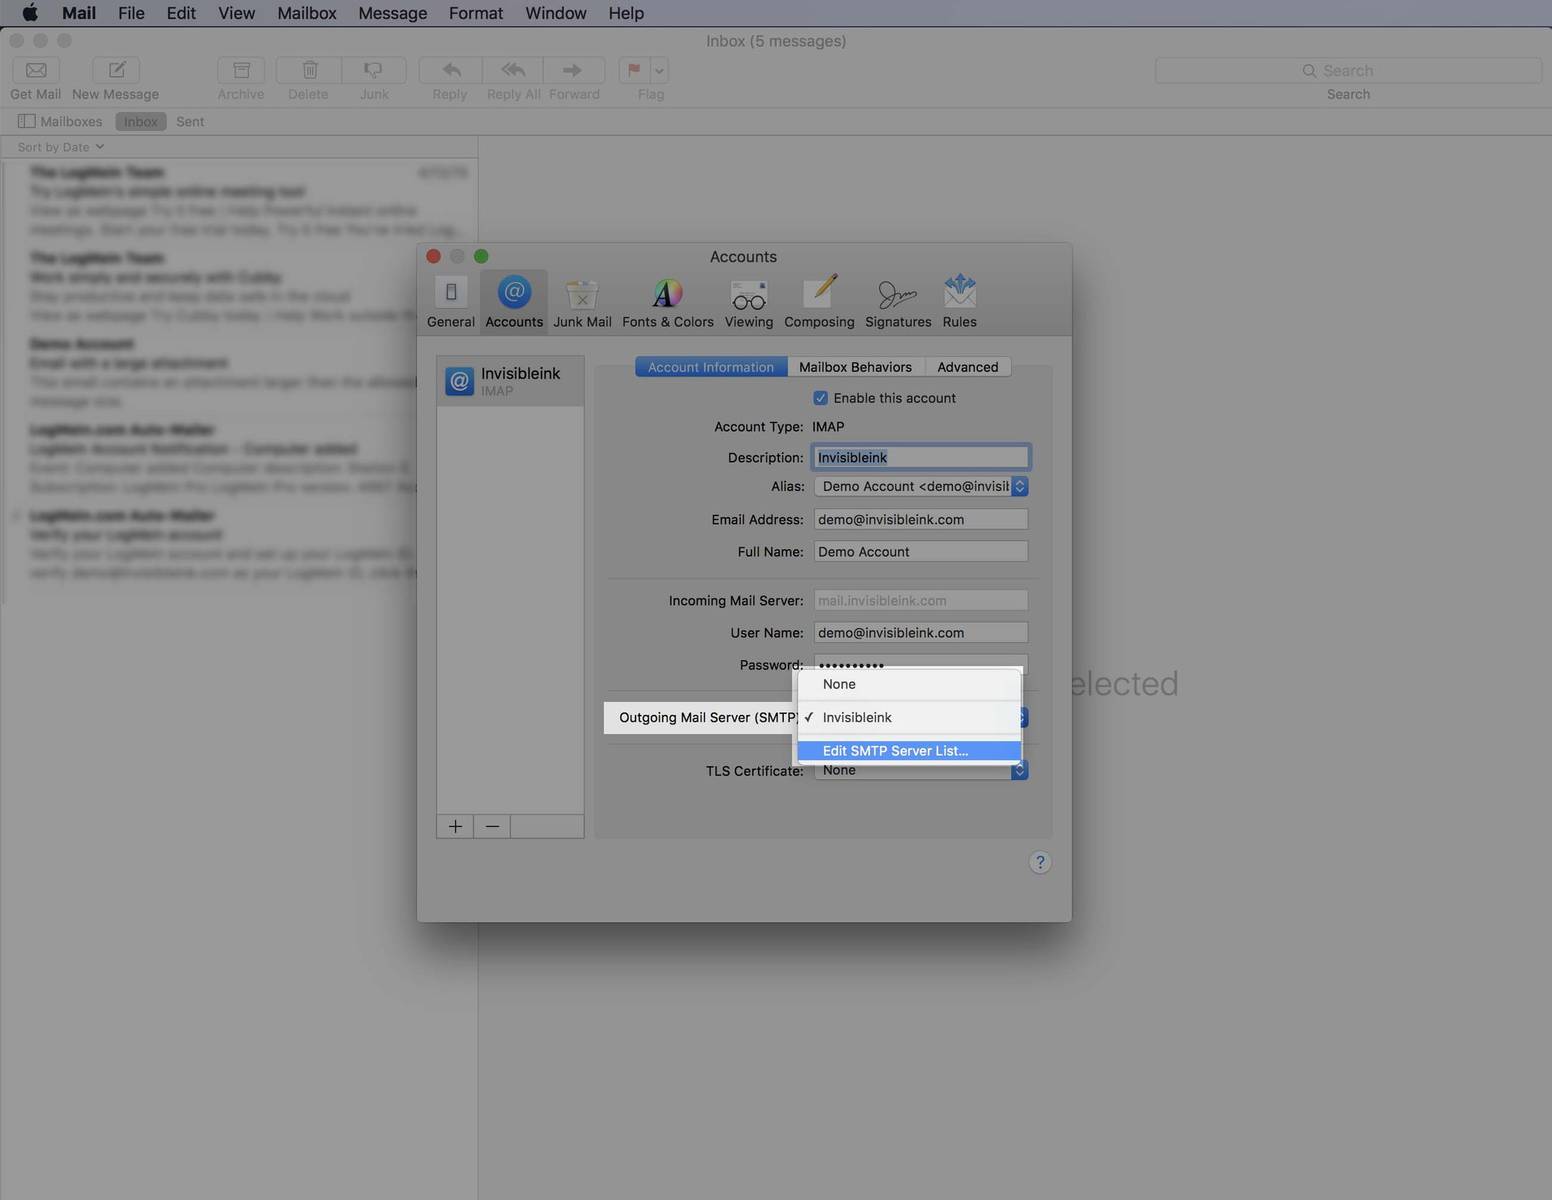Select the Invisibleink IMAP account

tap(510, 381)
